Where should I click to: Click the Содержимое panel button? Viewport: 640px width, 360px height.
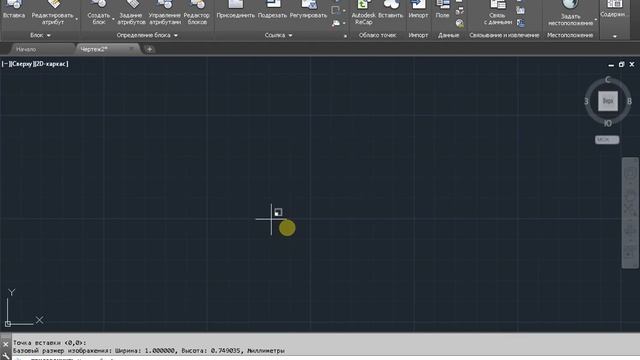(x=613, y=10)
